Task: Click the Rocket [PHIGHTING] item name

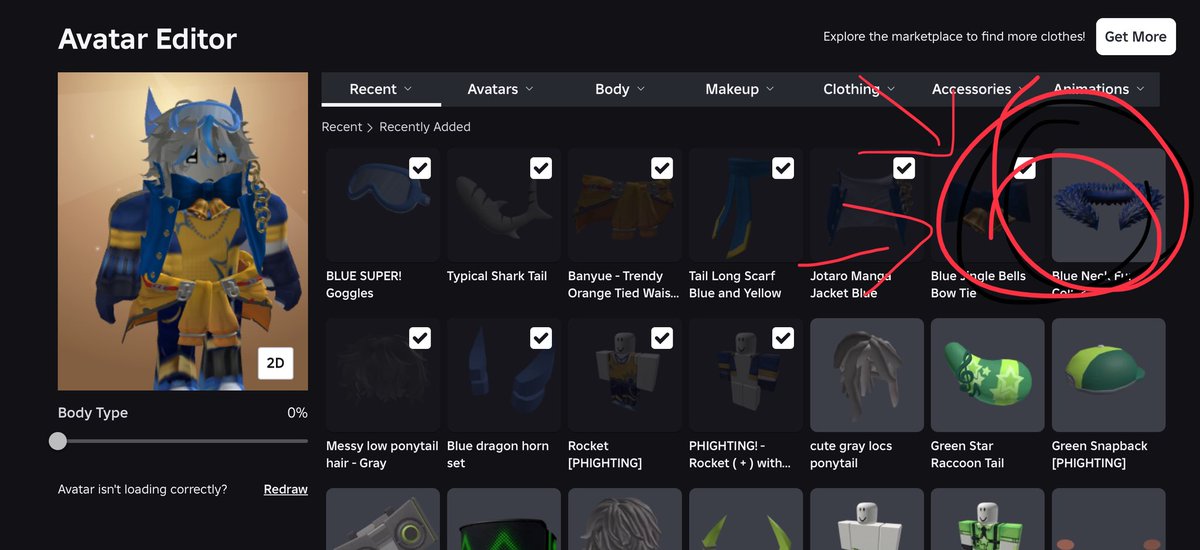Action: (x=605, y=455)
